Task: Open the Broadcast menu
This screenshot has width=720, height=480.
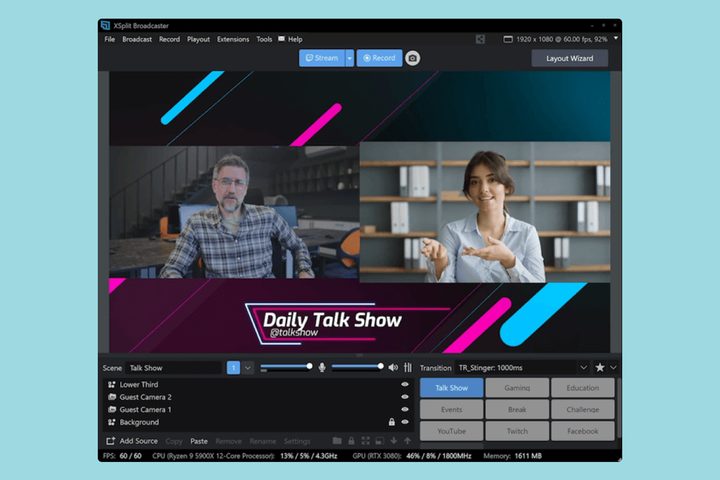Action: tap(137, 39)
